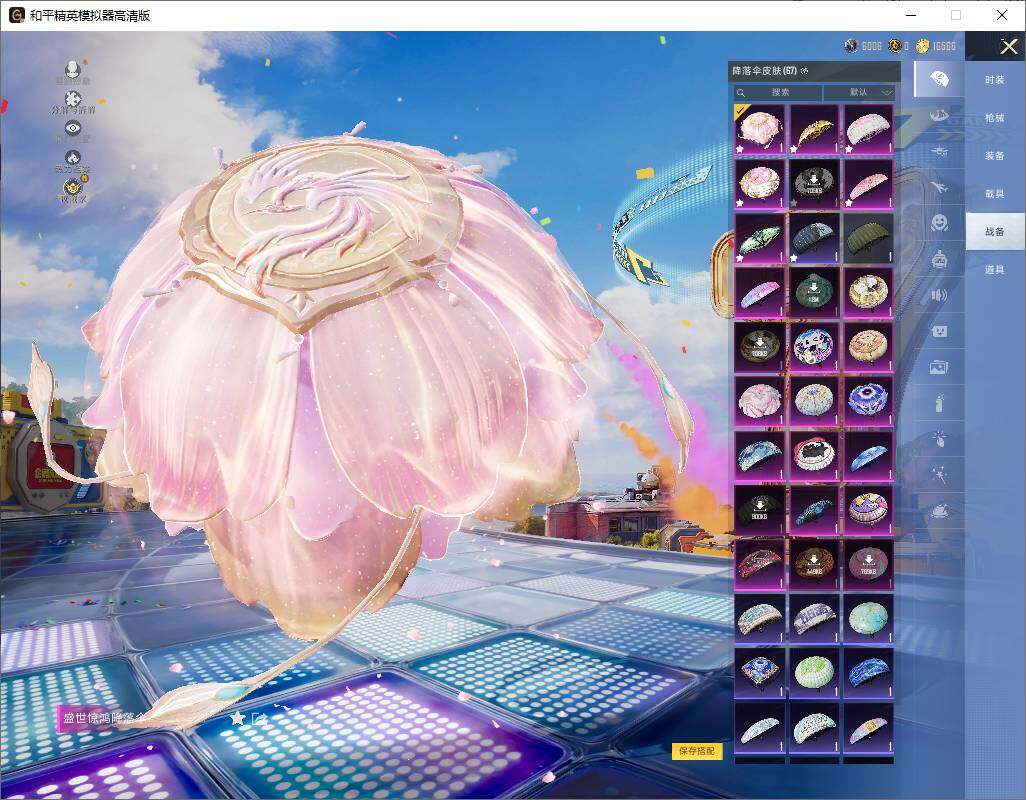The width and height of the screenshot is (1026, 800).
Task: Open the magic wand sparkle category icon
Action: (x=939, y=474)
